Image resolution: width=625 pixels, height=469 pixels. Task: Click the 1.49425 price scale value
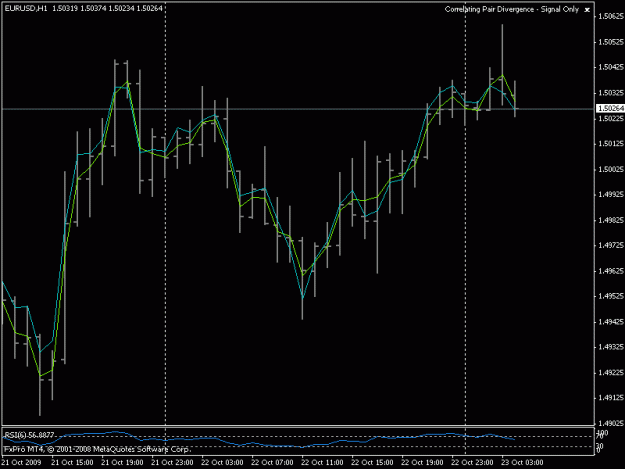[611, 322]
